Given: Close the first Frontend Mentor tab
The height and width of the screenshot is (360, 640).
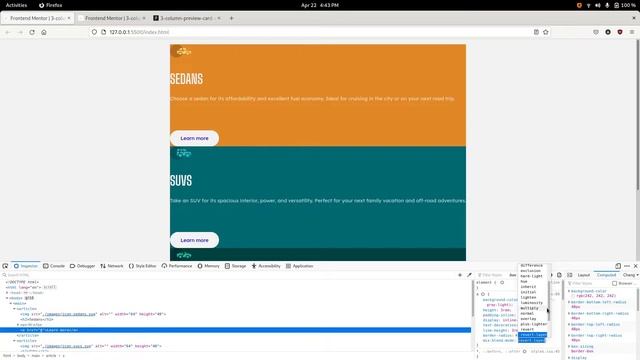Looking at the screenshot, I should pos(69,18).
